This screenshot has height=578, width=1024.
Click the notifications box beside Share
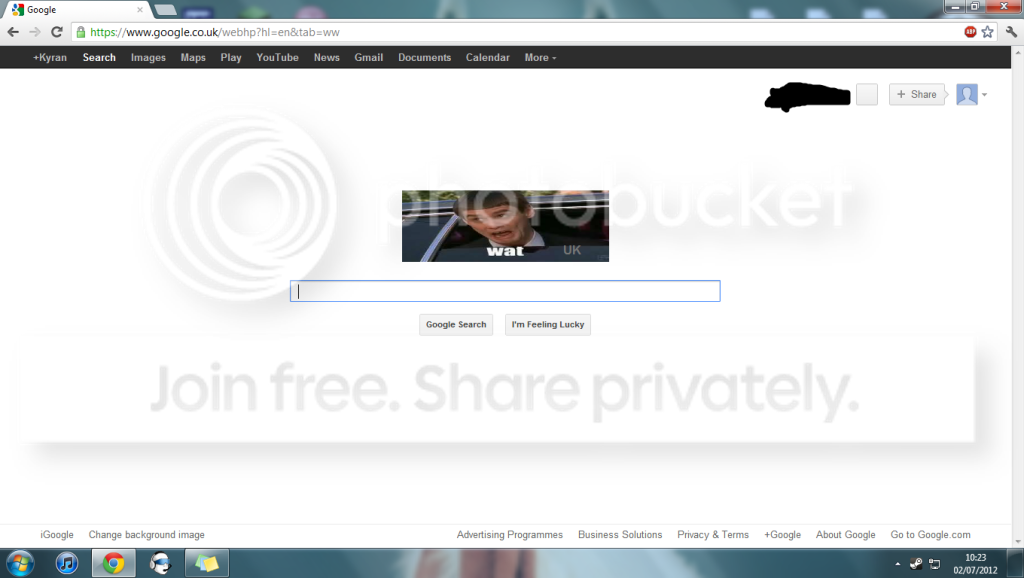[x=867, y=95]
